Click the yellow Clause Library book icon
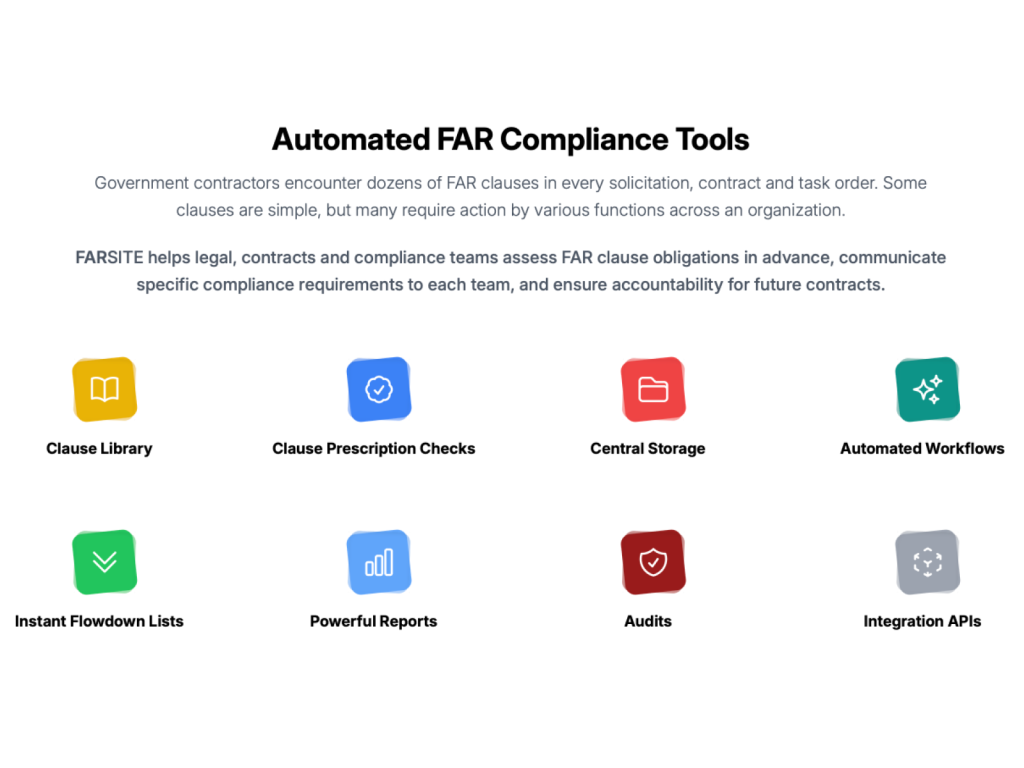1024x768 pixels. (x=104, y=389)
